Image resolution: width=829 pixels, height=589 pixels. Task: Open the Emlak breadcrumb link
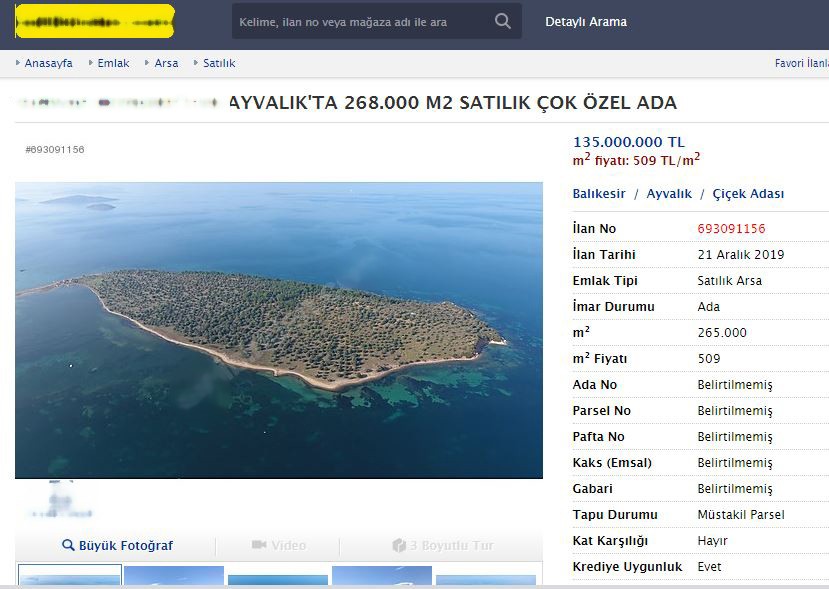point(112,62)
